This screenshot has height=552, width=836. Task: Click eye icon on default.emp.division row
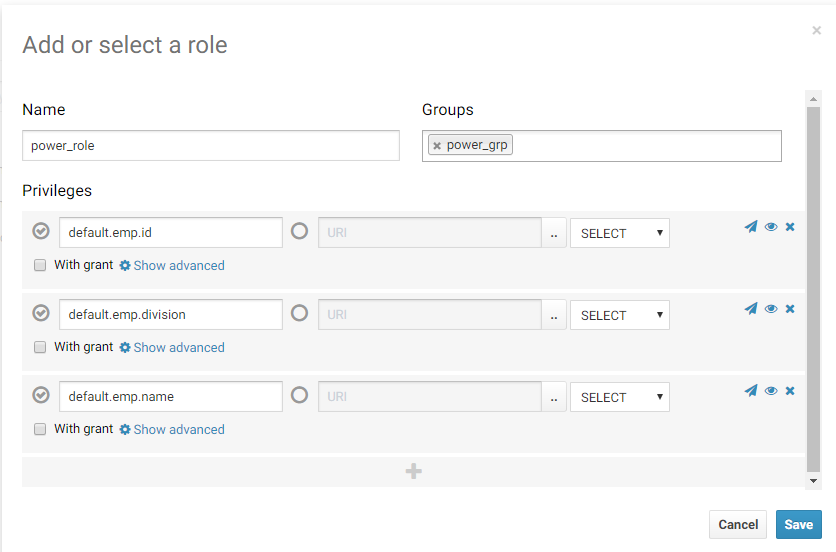(771, 309)
